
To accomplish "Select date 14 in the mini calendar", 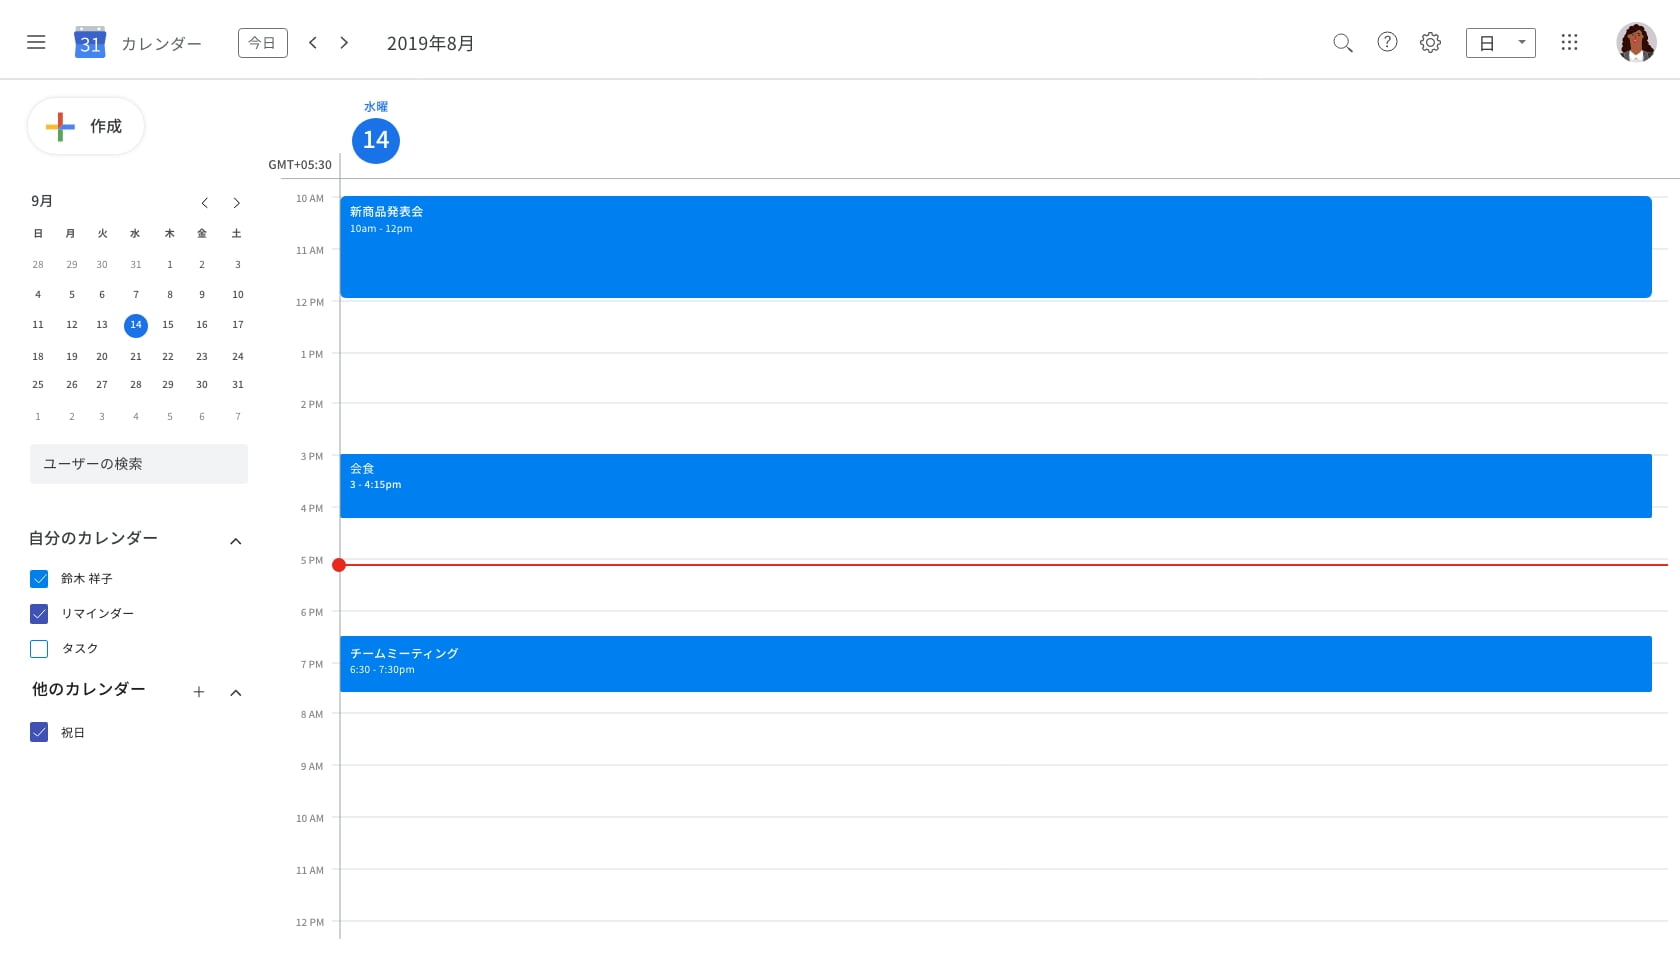I will tap(136, 325).
